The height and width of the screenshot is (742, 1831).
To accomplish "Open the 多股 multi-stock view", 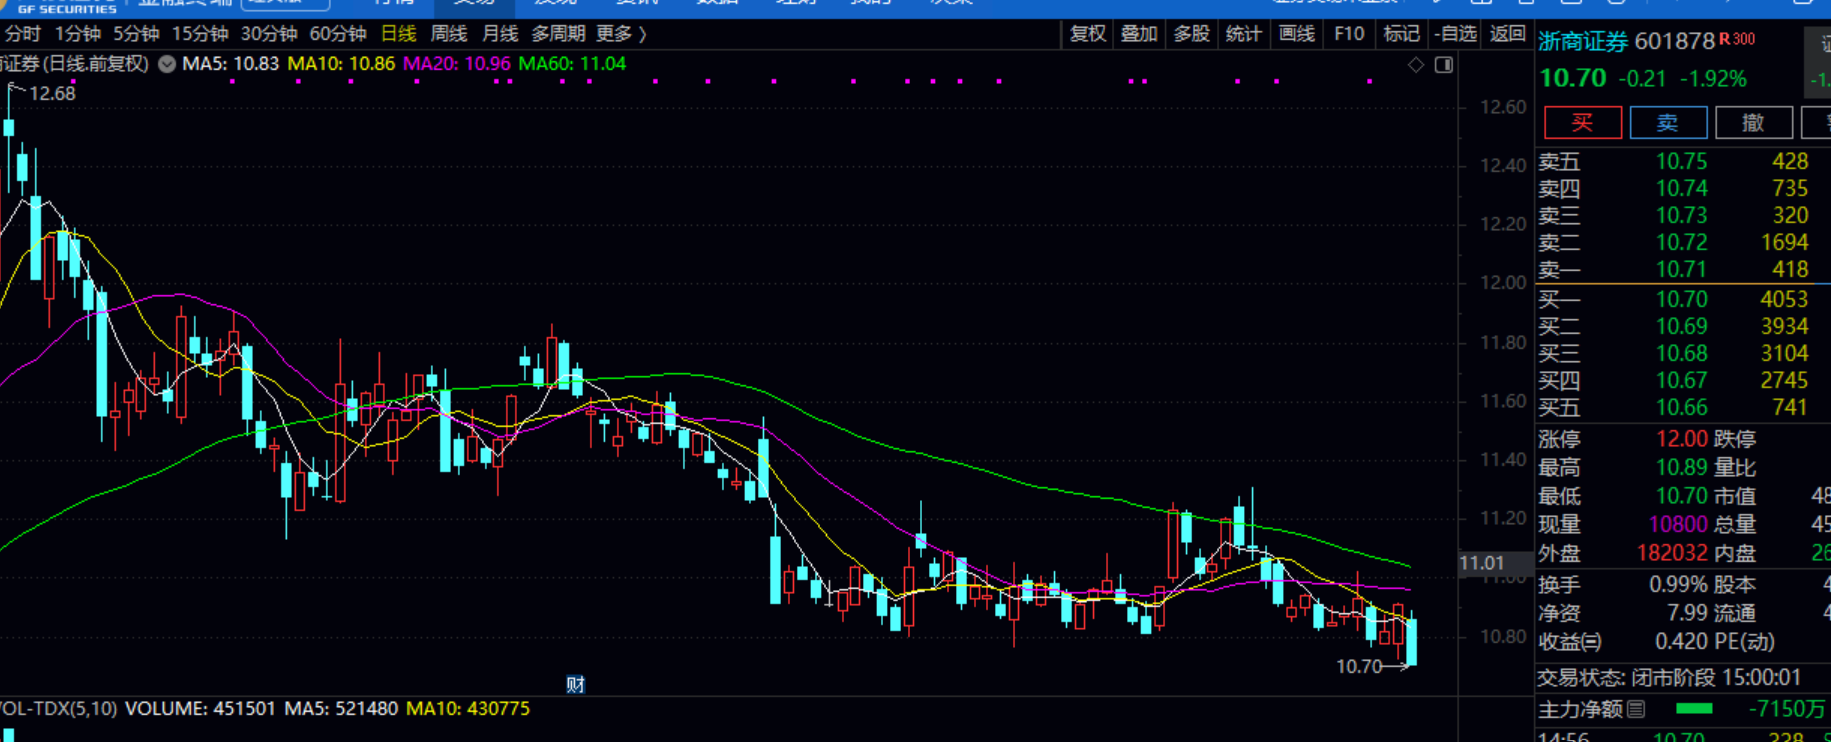I will point(1191,34).
